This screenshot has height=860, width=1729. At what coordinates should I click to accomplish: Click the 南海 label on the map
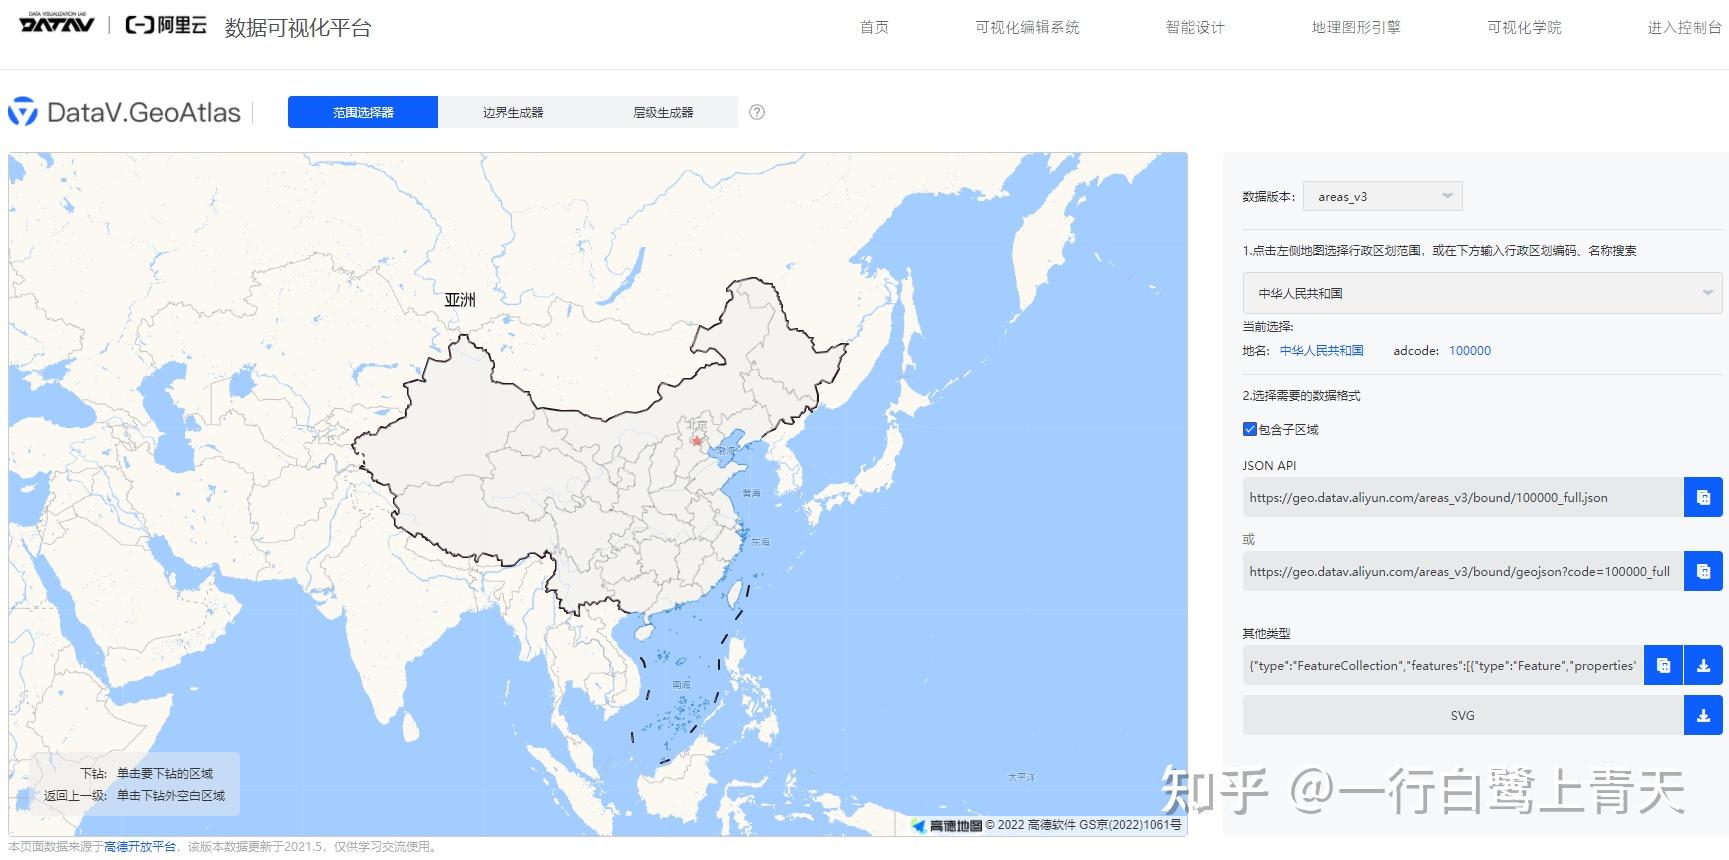click(682, 685)
